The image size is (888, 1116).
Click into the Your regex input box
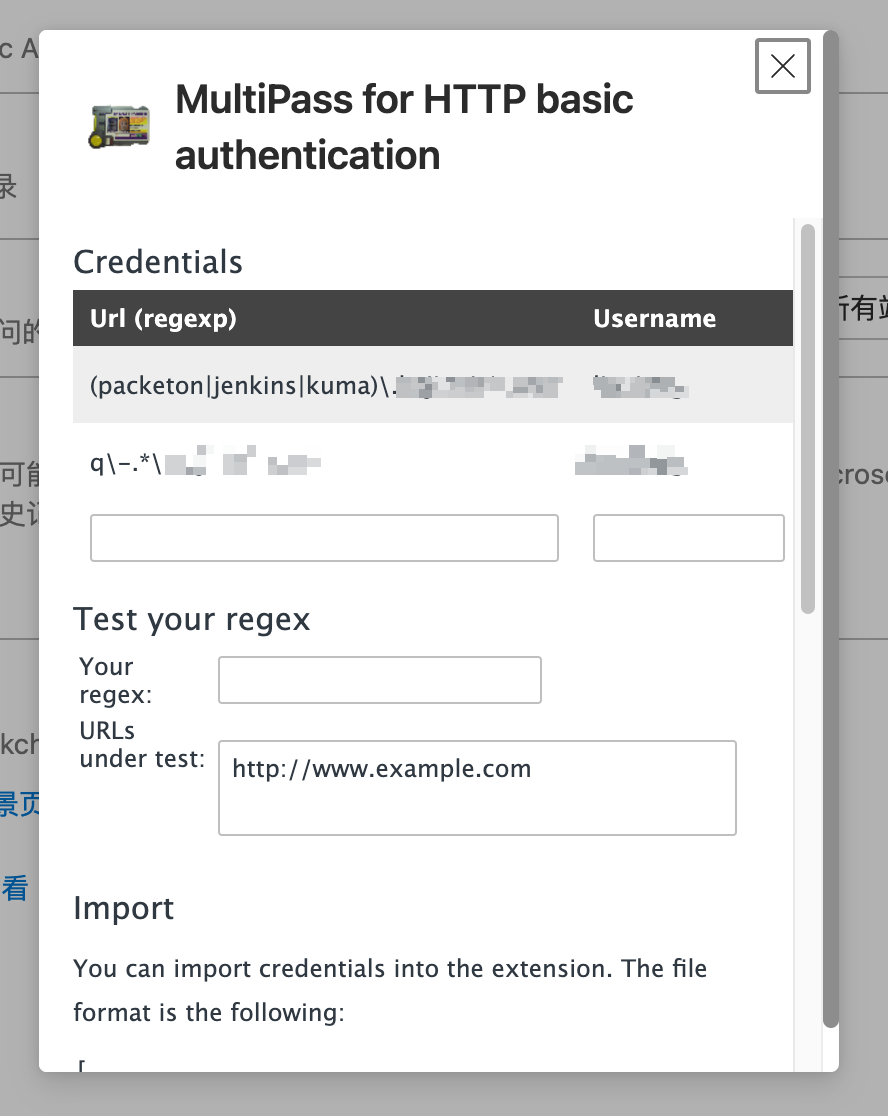point(379,680)
